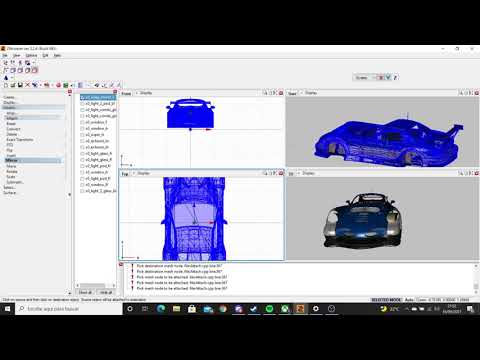
Task: Open Spotify from the Windows taskbar
Action: 269,309
